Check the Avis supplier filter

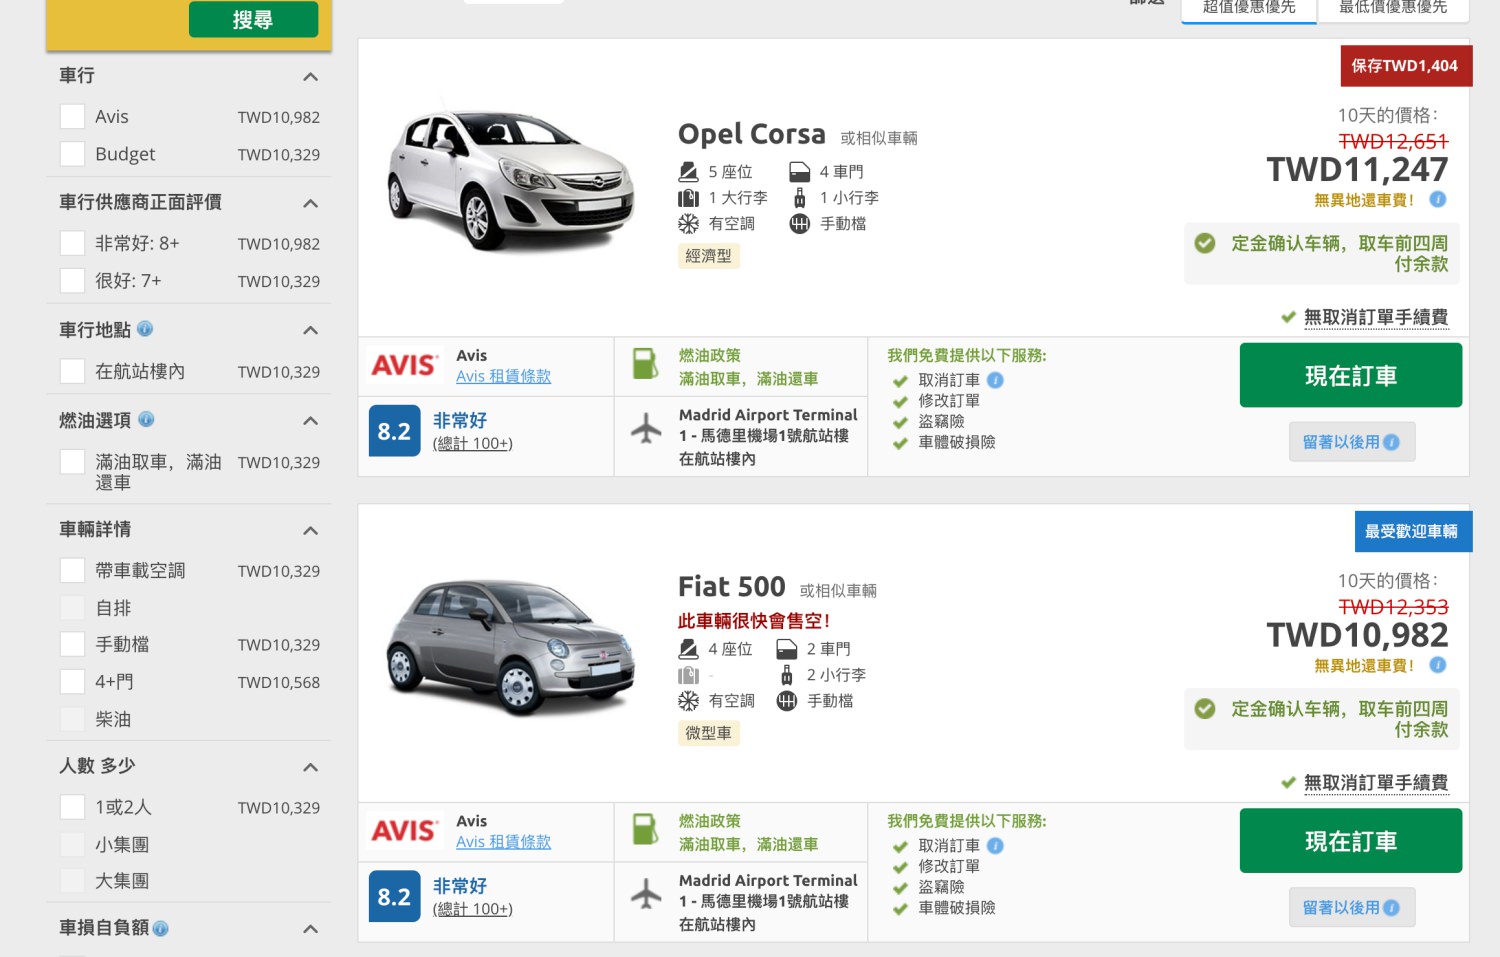72,116
